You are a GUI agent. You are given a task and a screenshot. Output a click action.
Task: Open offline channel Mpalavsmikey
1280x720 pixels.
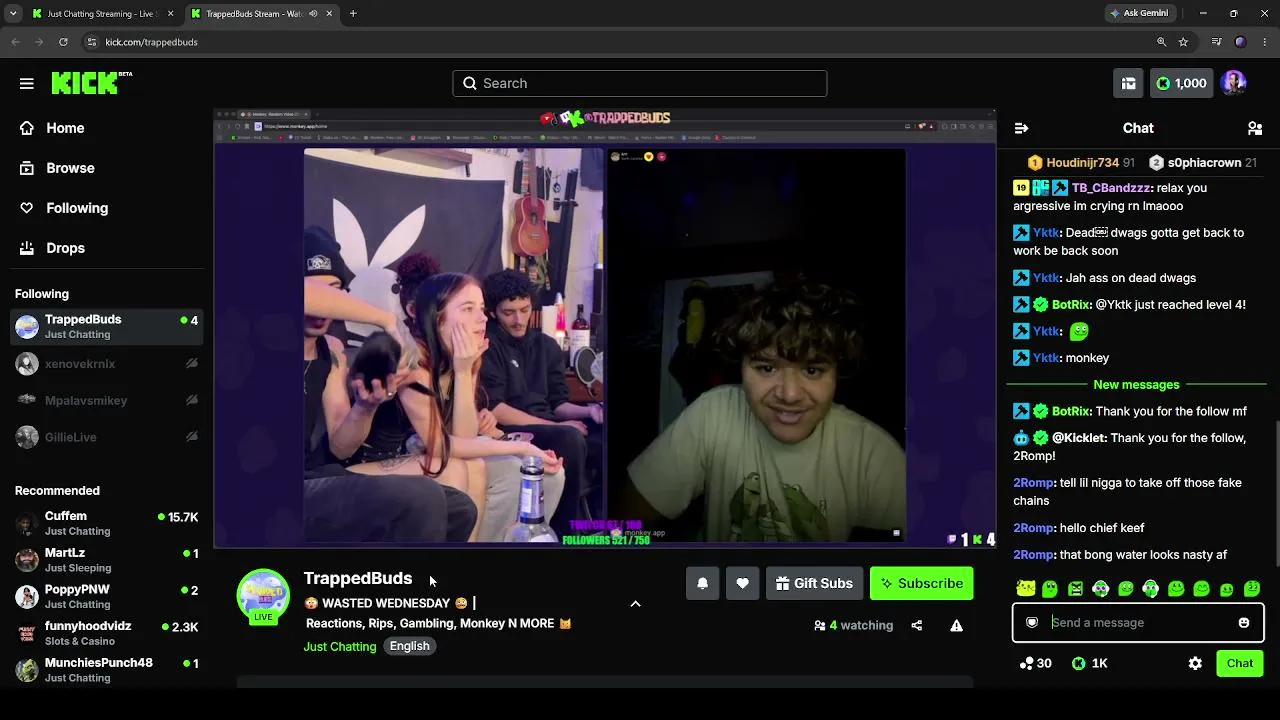(x=106, y=401)
